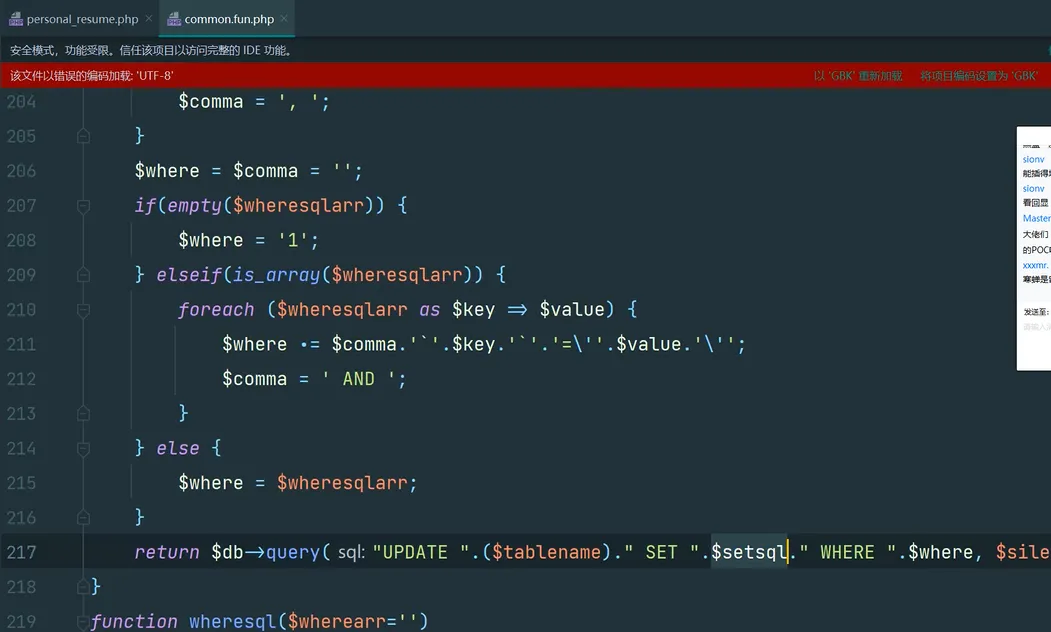Click the fold end marker at line 213
Viewport: 1051px width, 632px height.
pos(84,413)
